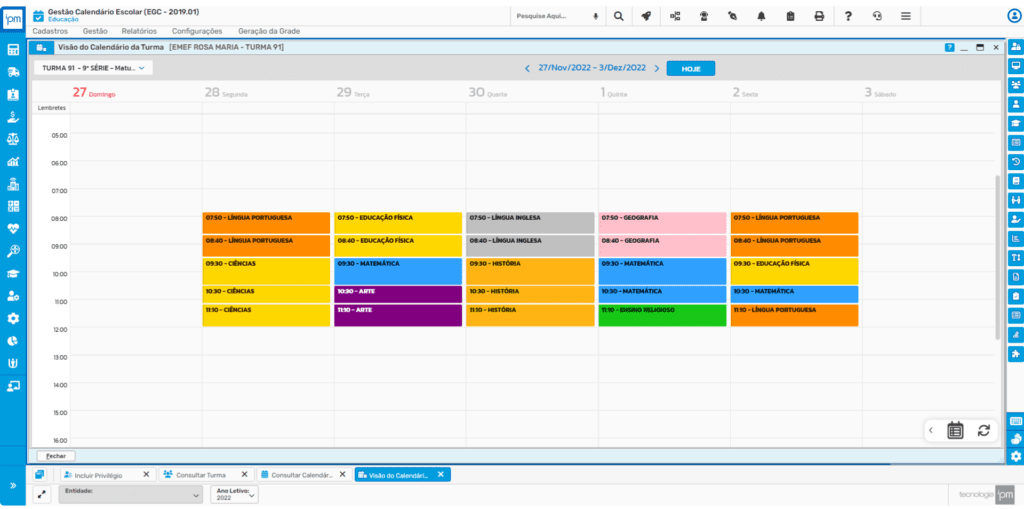Collapse the floating panel with left chevron
This screenshot has width=1024, height=509.
click(x=931, y=430)
